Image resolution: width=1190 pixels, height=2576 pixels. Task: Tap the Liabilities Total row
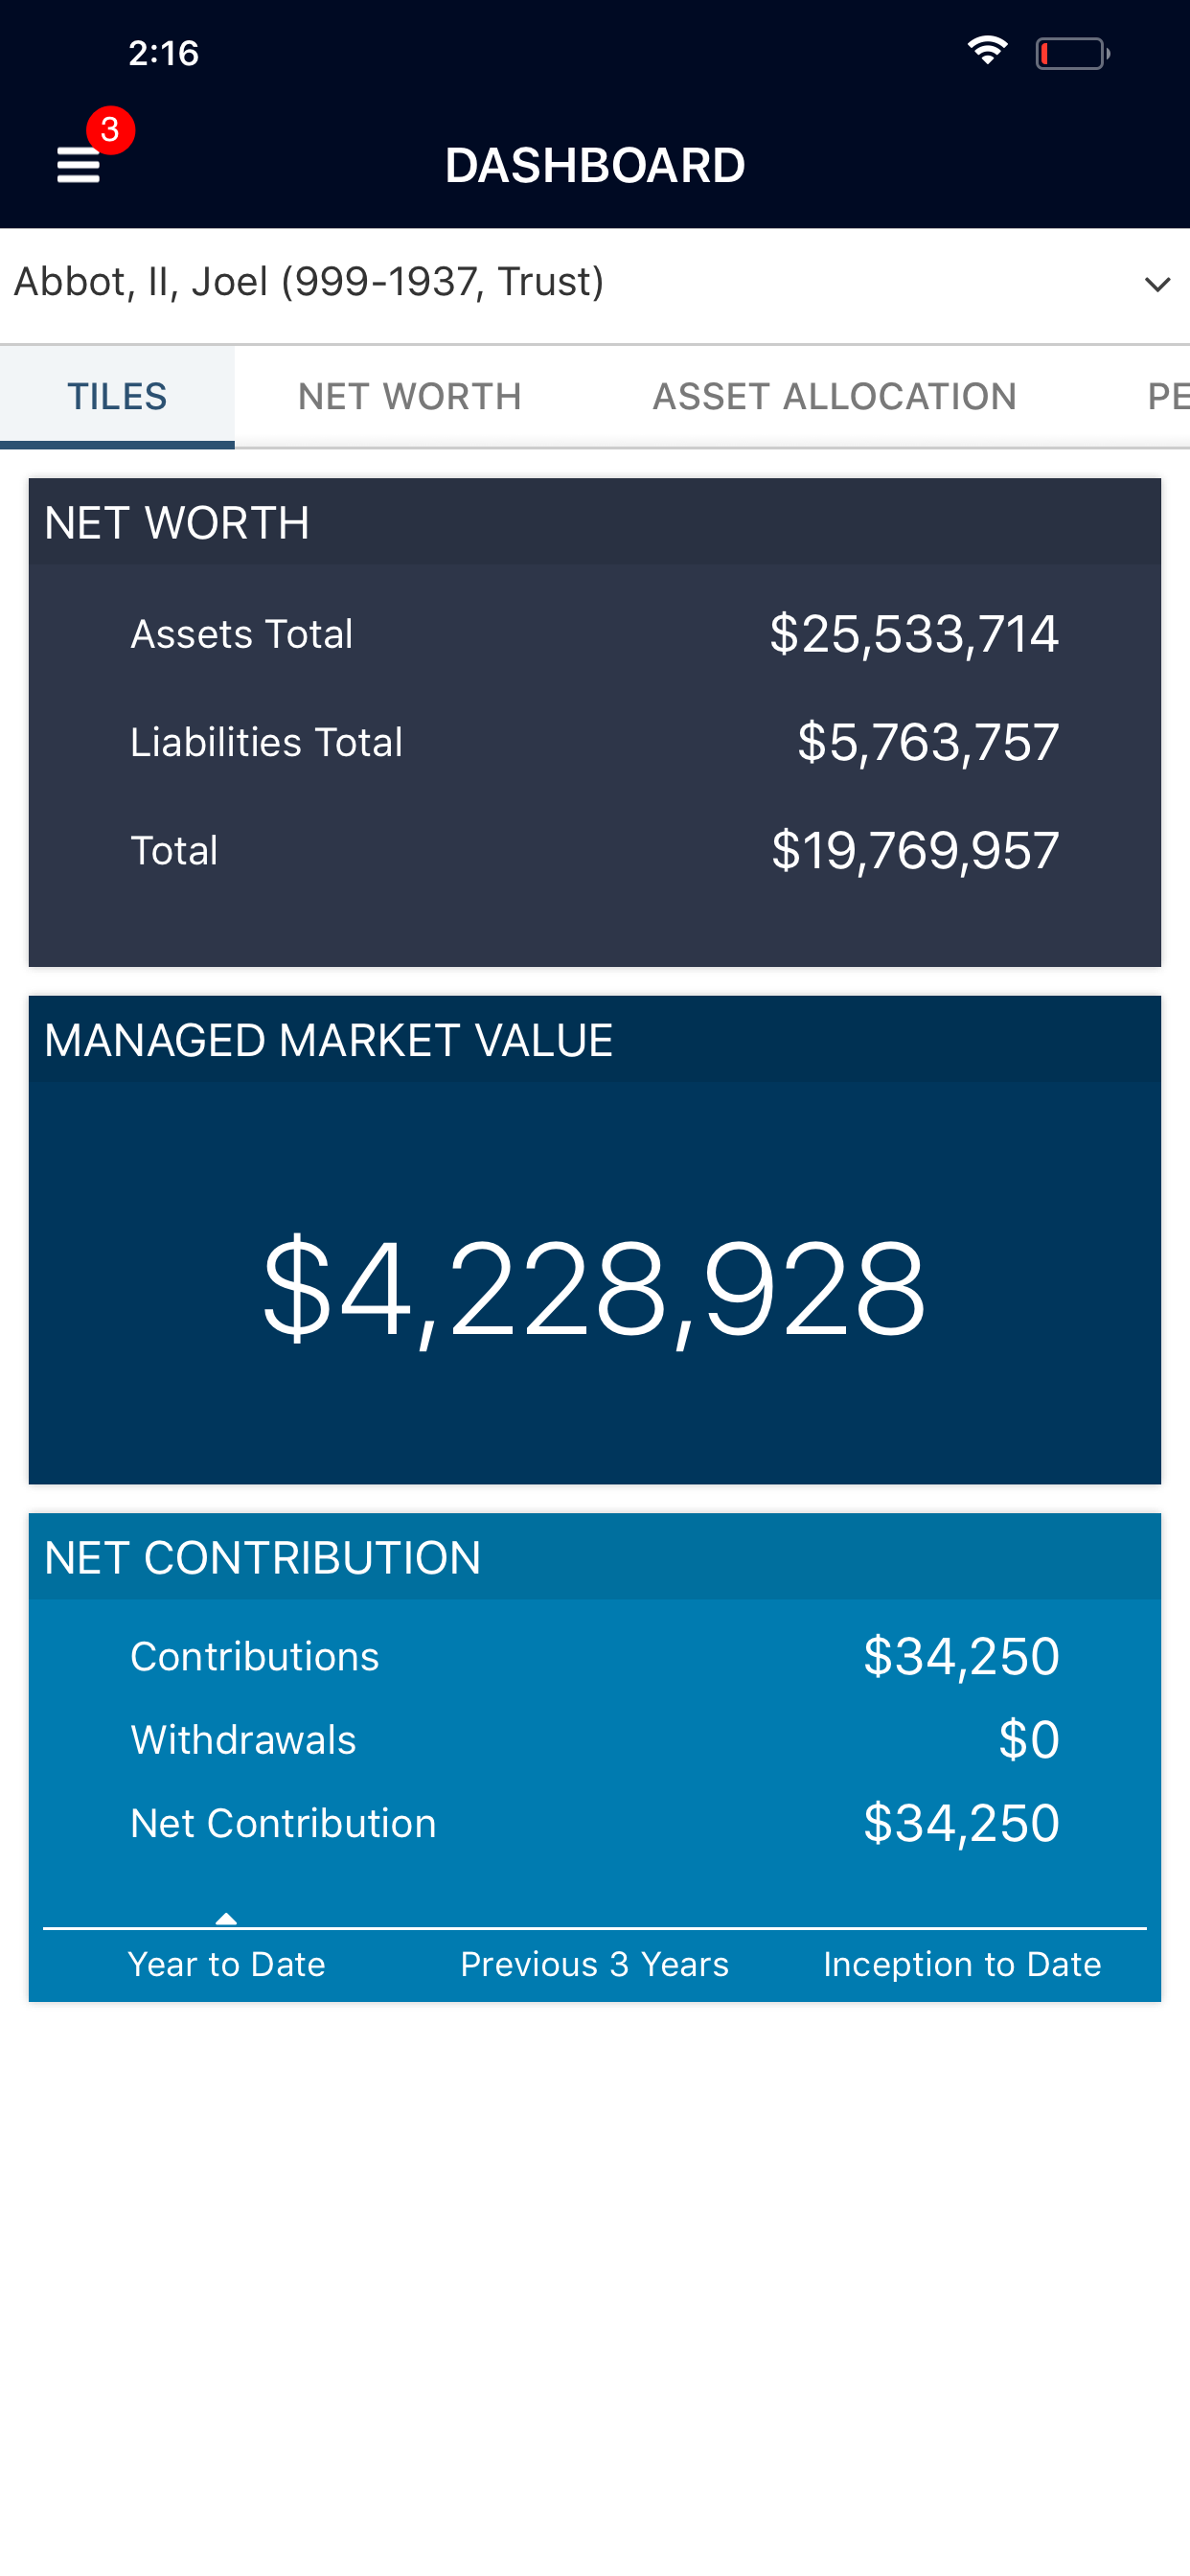[x=595, y=742]
